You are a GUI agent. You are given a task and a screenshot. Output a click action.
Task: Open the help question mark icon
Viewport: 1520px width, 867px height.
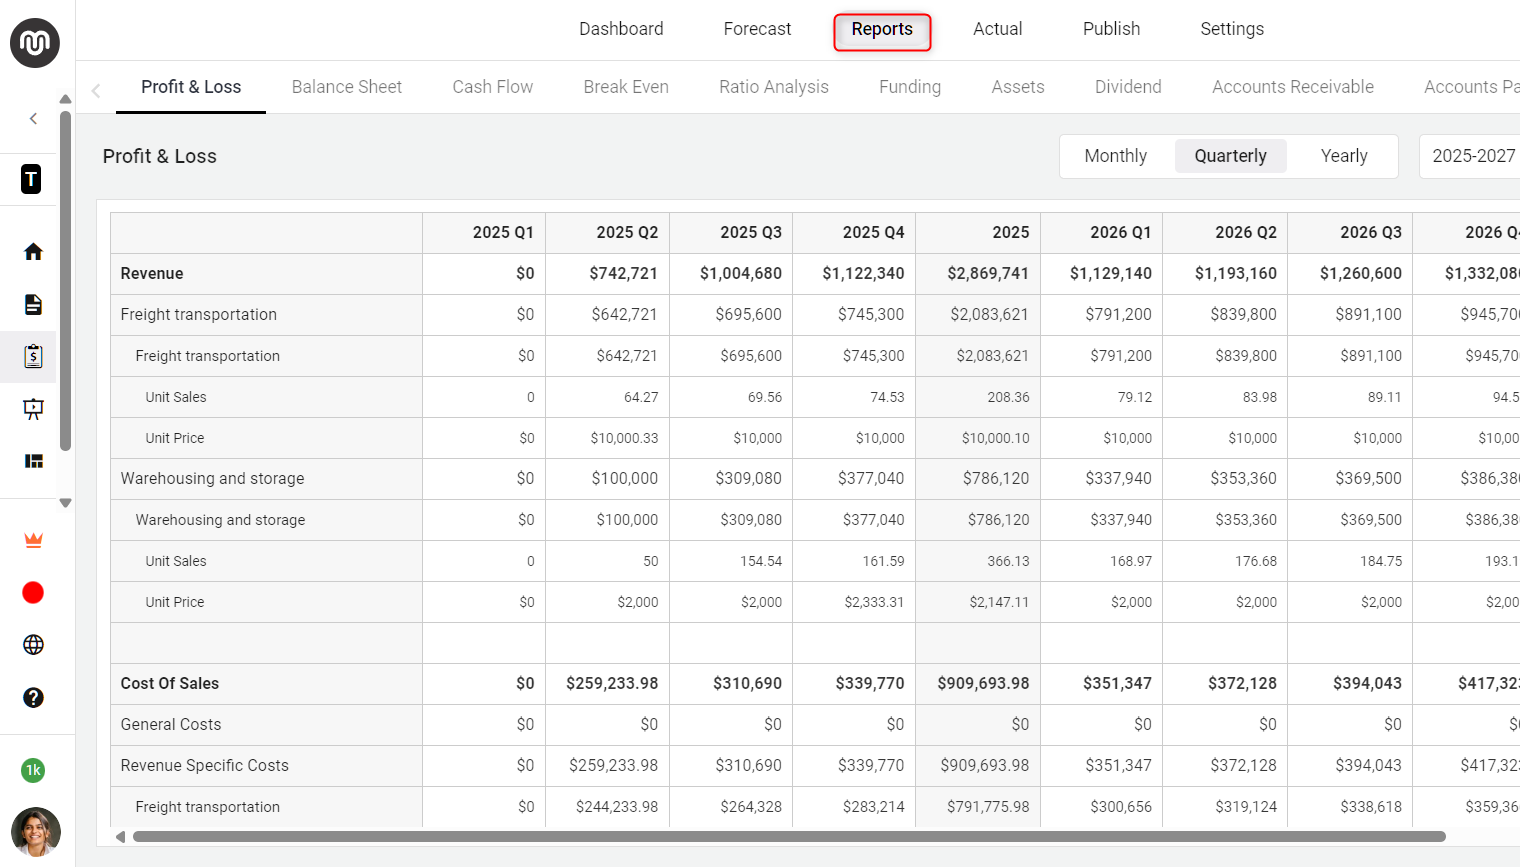(x=33, y=697)
